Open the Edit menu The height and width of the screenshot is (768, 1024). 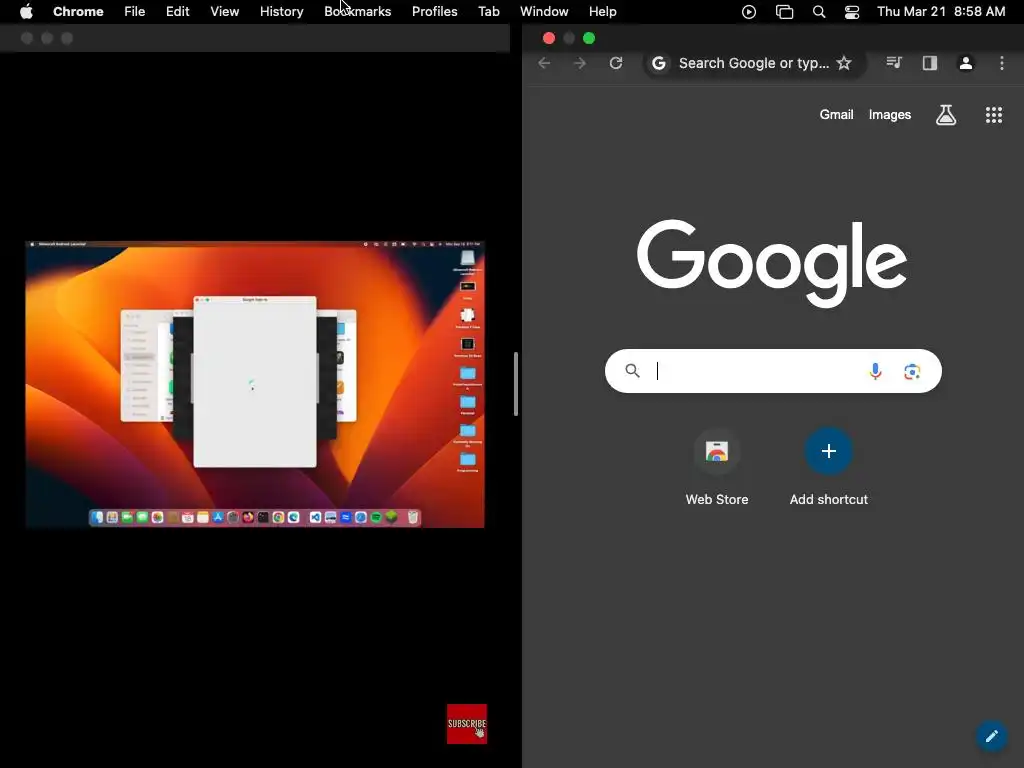click(x=177, y=11)
